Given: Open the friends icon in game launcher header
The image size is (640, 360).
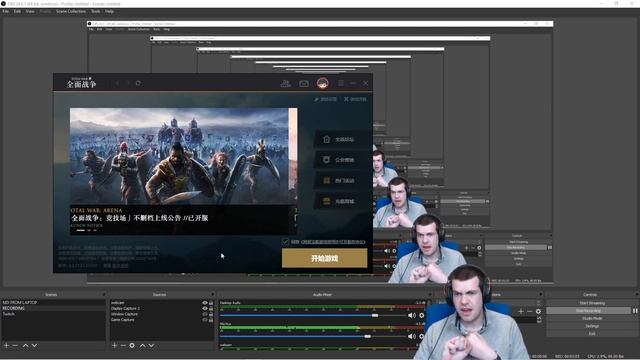Looking at the screenshot, I should pos(286,83).
